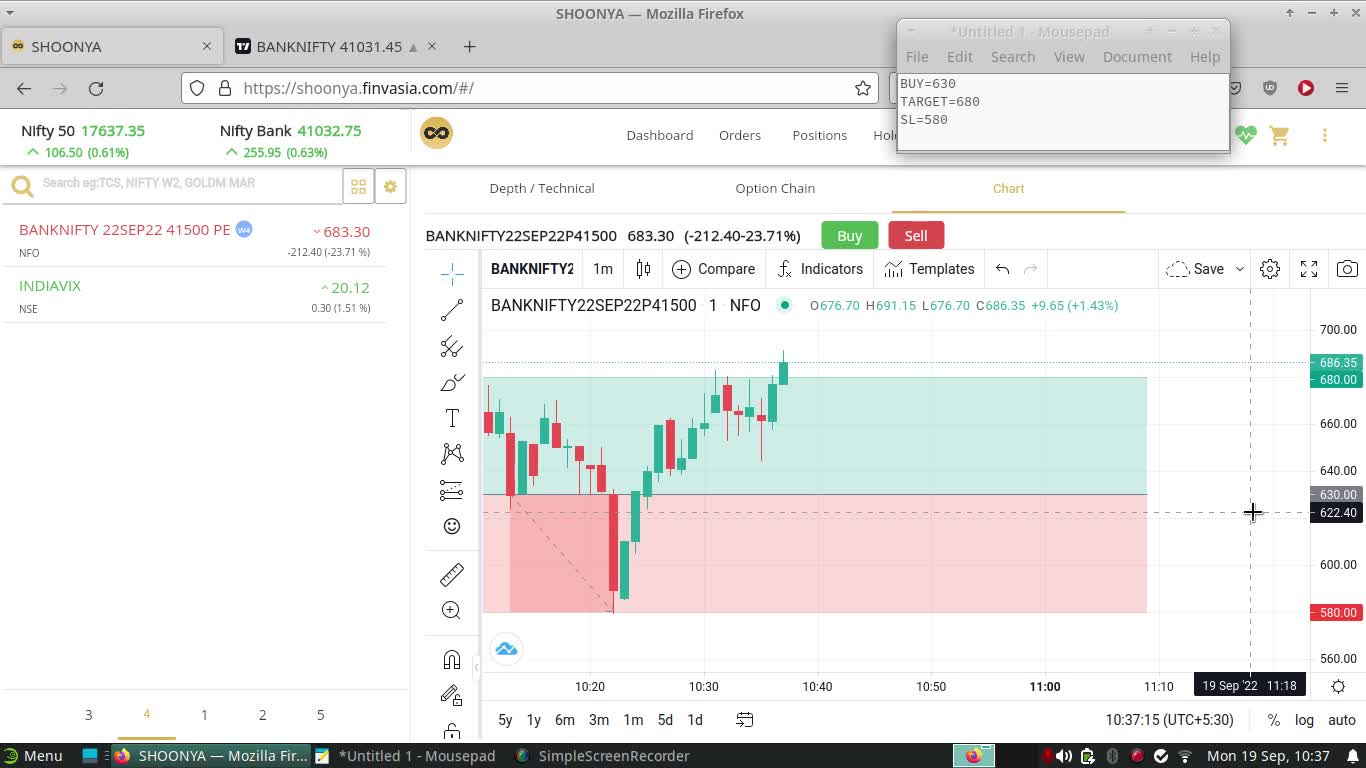Select the Text annotation tool
The width and height of the screenshot is (1366, 768).
point(452,418)
